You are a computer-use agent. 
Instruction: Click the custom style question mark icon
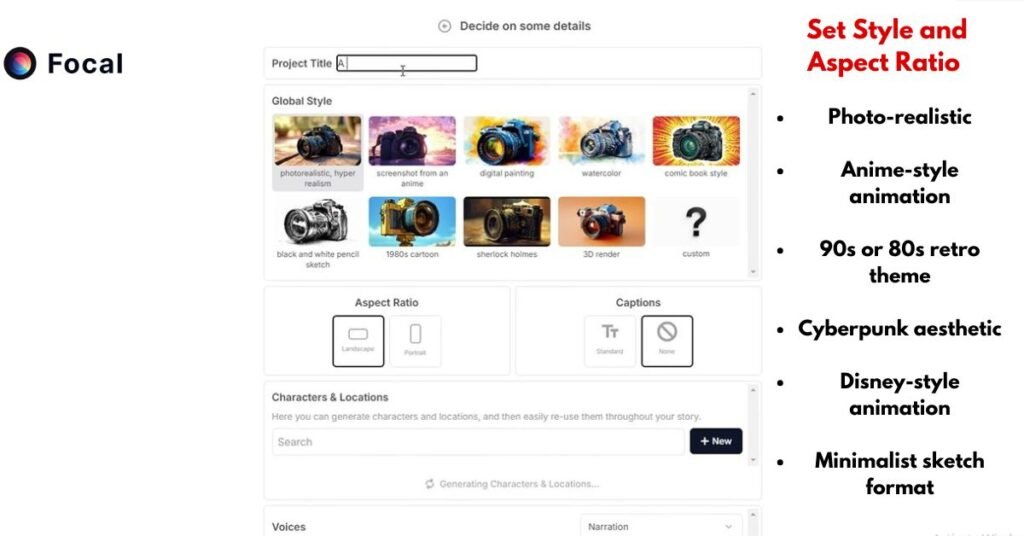[x=696, y=223]
